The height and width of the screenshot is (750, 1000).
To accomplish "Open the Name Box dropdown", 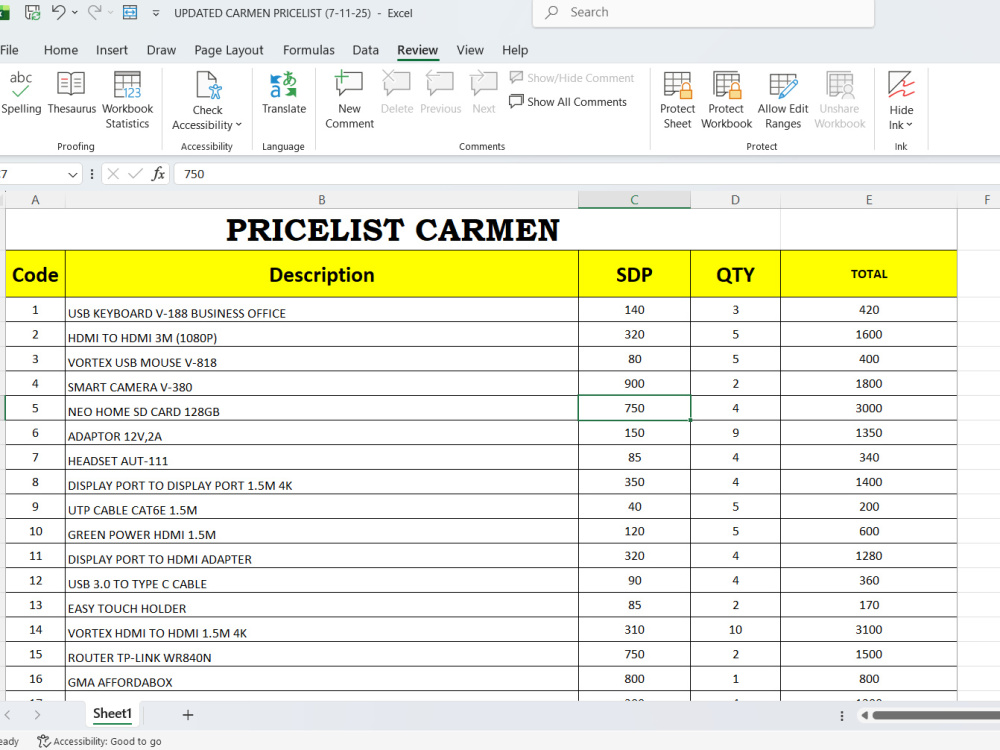I will pos(73,174).
